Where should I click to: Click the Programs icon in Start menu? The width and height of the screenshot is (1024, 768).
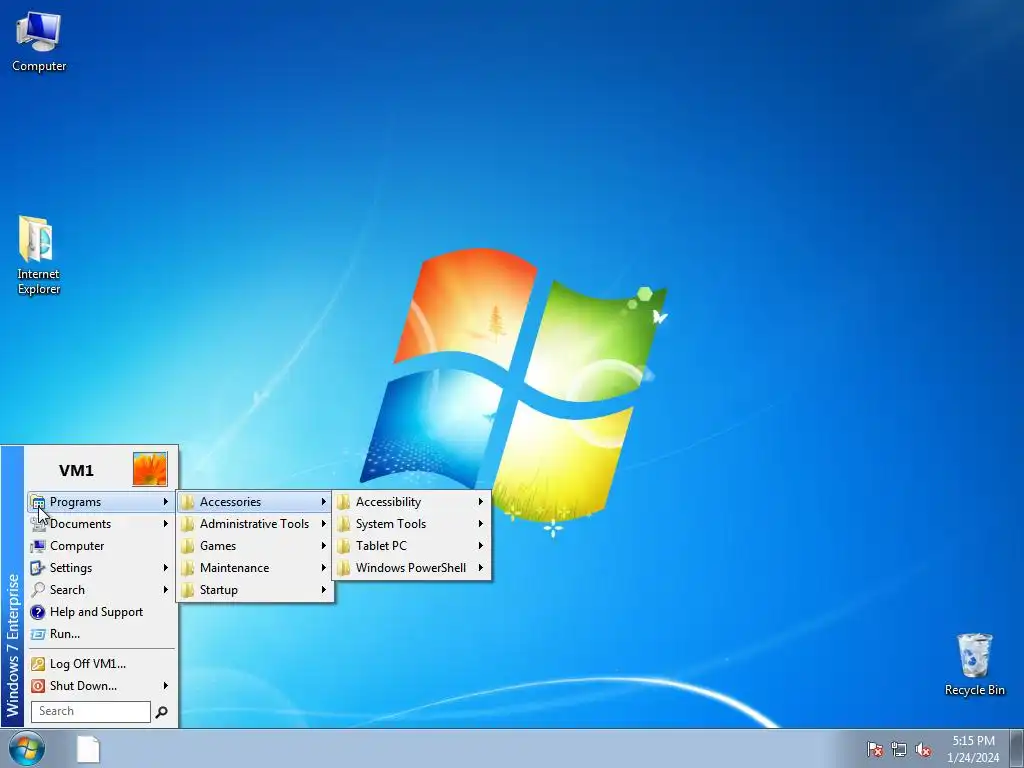[38, 502]
